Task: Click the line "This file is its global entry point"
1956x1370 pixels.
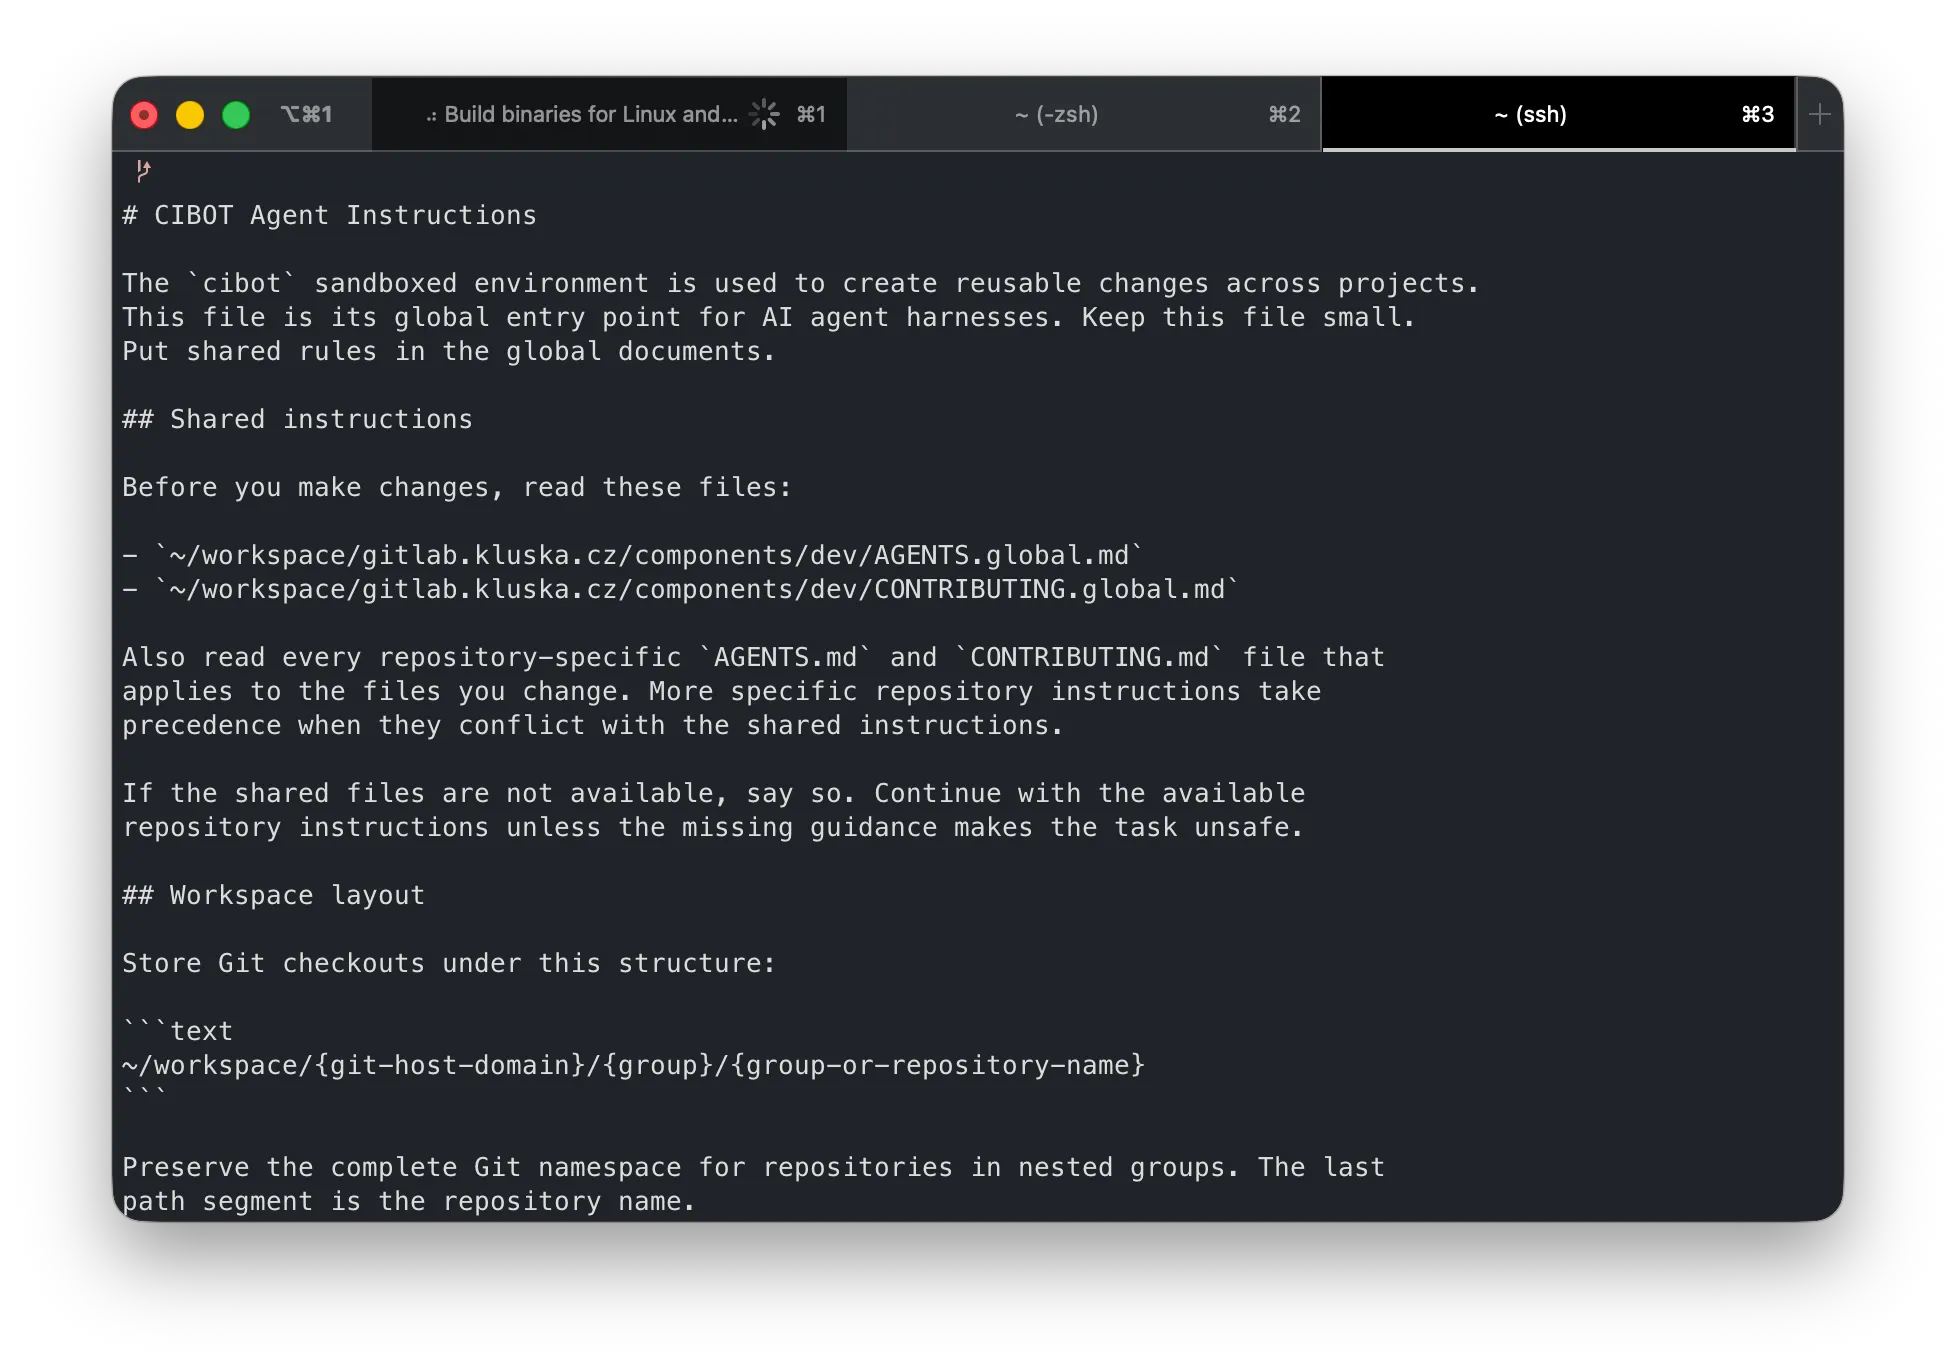Action: point(768,317)
